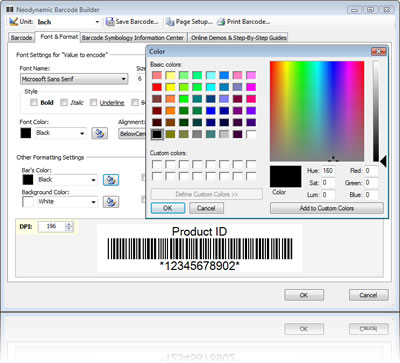Image resolution: width=400 pixels, height=363 pixels.
Task: Click Cancel in the Color dialog
Action: (x=206, y=208)
